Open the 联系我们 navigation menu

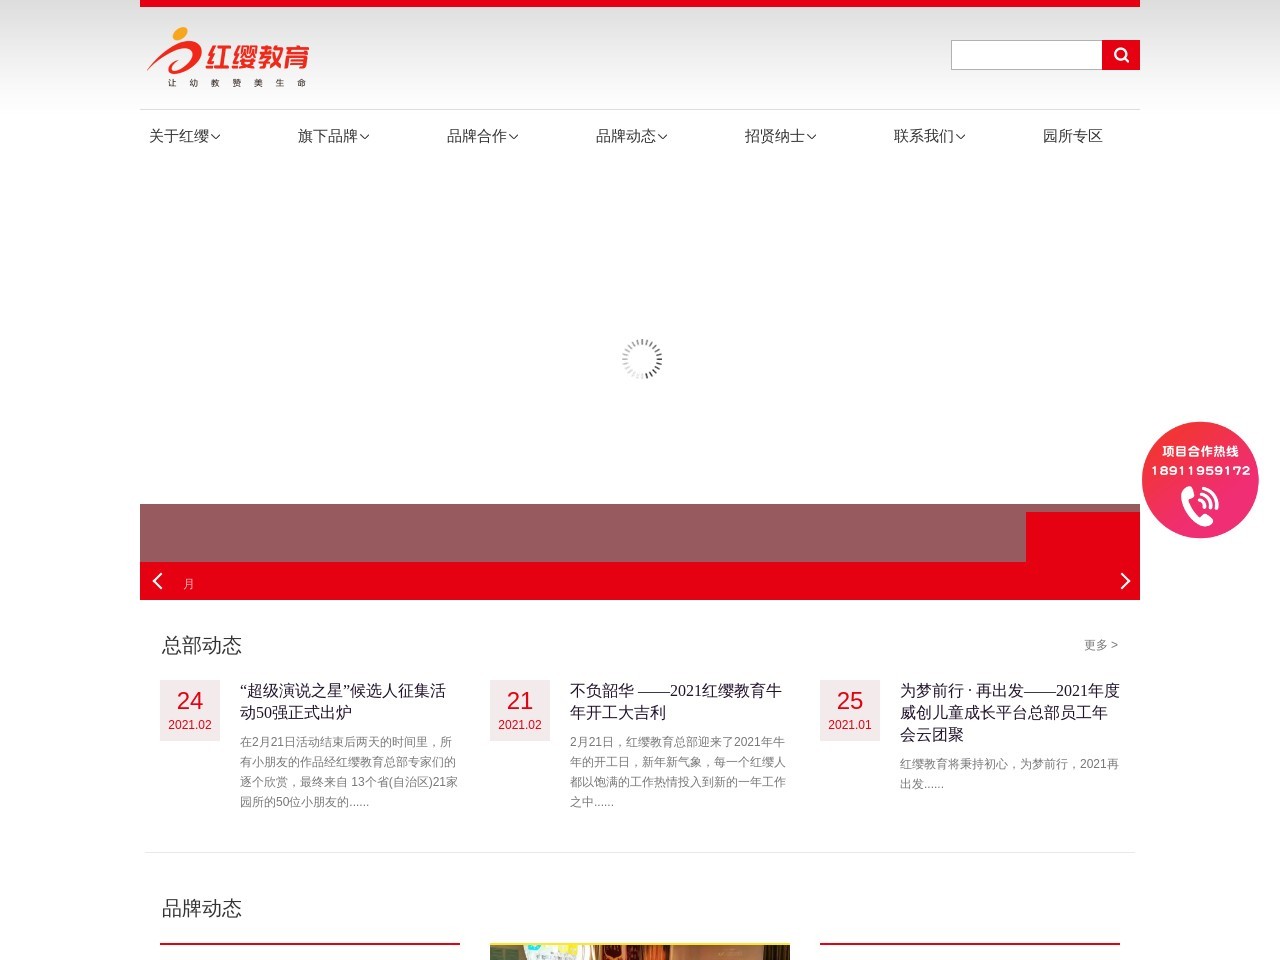(x=929, y=136)
